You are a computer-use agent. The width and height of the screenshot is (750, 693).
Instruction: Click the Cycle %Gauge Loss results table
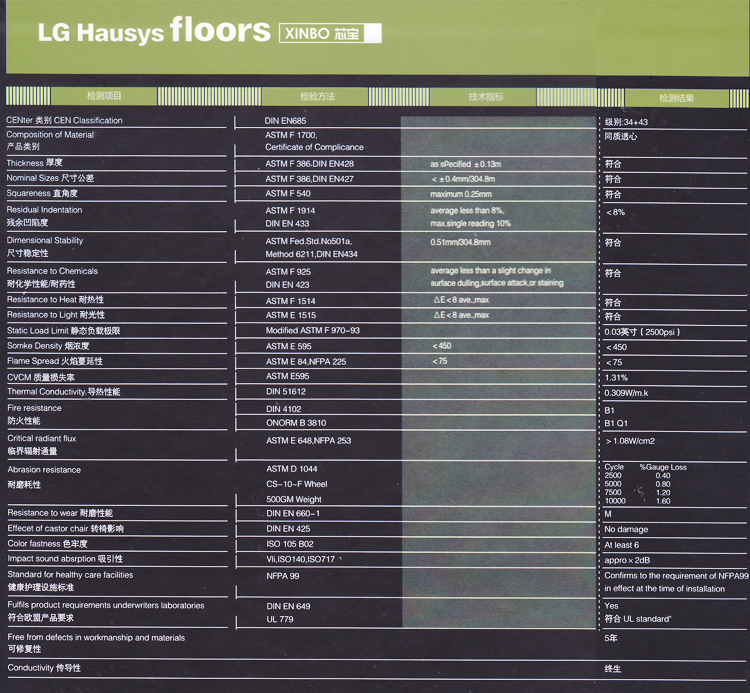pyautogui.click(x=645, y=484)
